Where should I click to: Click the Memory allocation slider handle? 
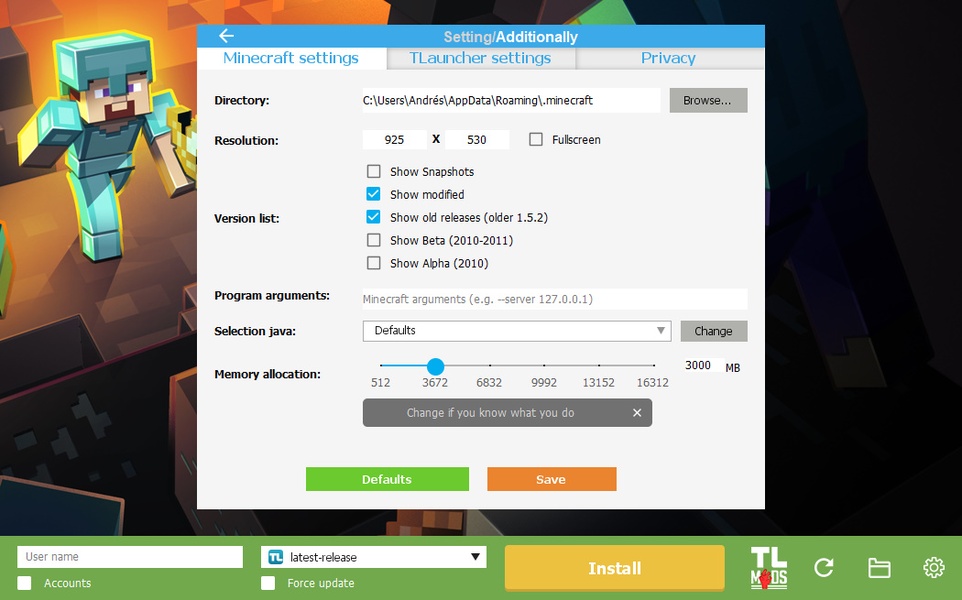[435, 366]
